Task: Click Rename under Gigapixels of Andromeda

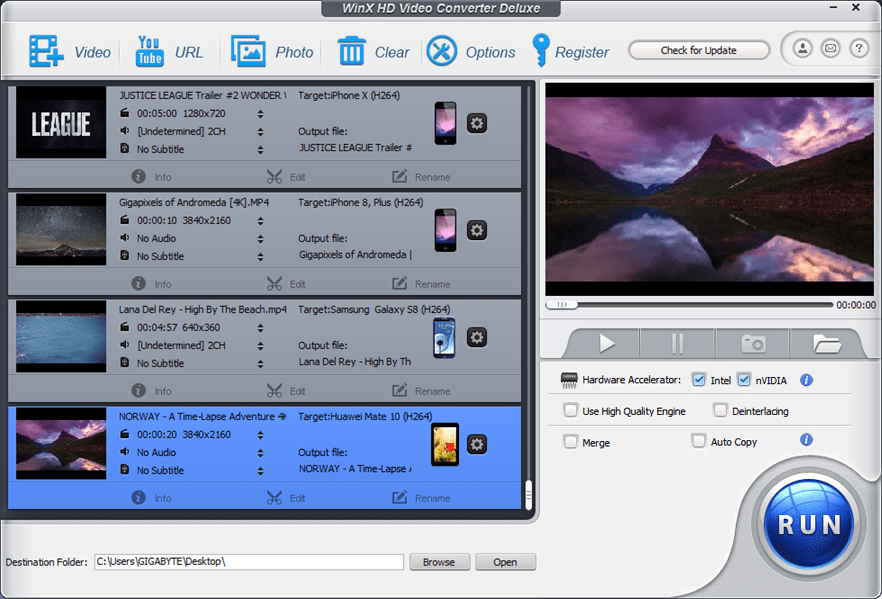Action: 421,284
